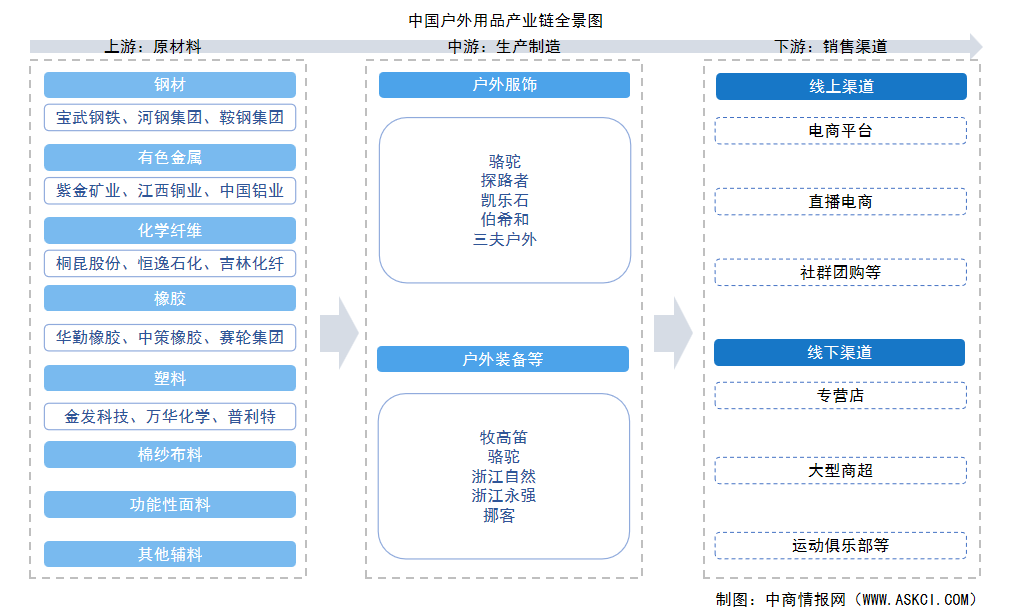
Task: Click the 其他辅料 box
Action: (x=170, y=554)
